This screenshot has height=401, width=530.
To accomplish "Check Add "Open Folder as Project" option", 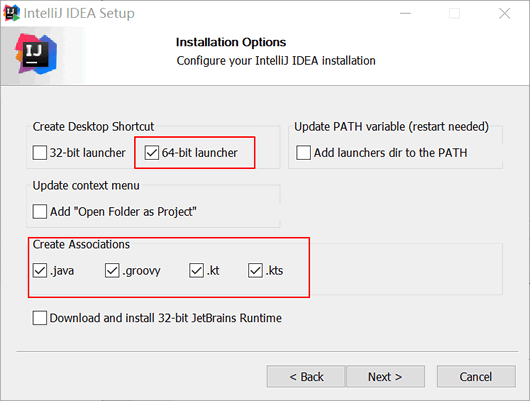I will (x=40, y=212).
